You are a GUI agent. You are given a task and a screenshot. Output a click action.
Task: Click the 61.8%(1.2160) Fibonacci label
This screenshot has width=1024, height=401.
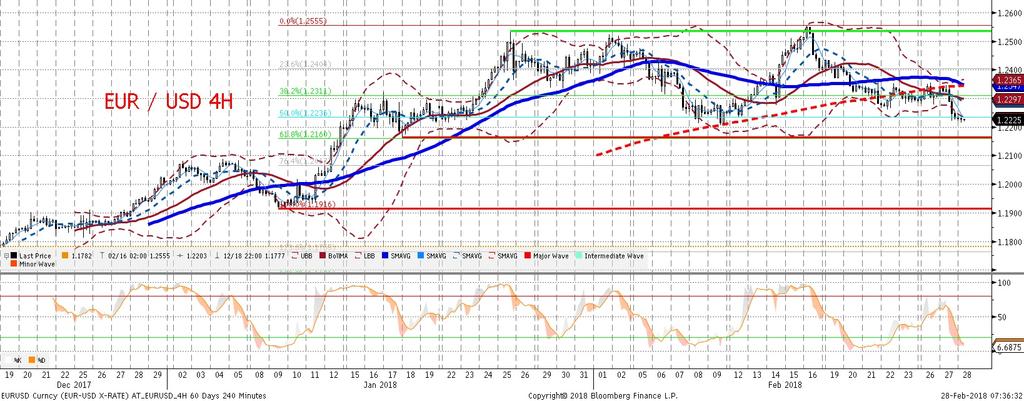pos(307,134)
